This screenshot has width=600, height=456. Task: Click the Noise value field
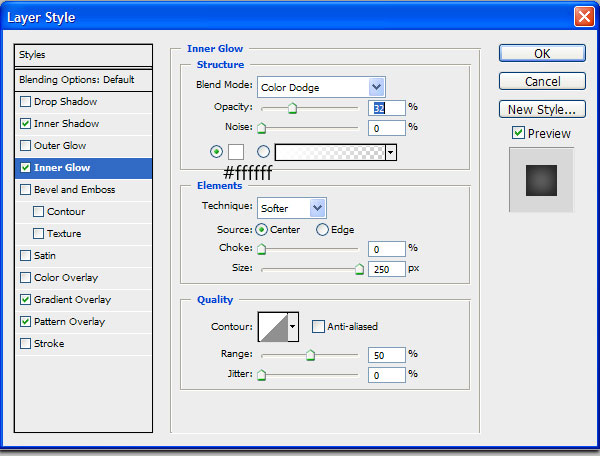tap(386, 128)
